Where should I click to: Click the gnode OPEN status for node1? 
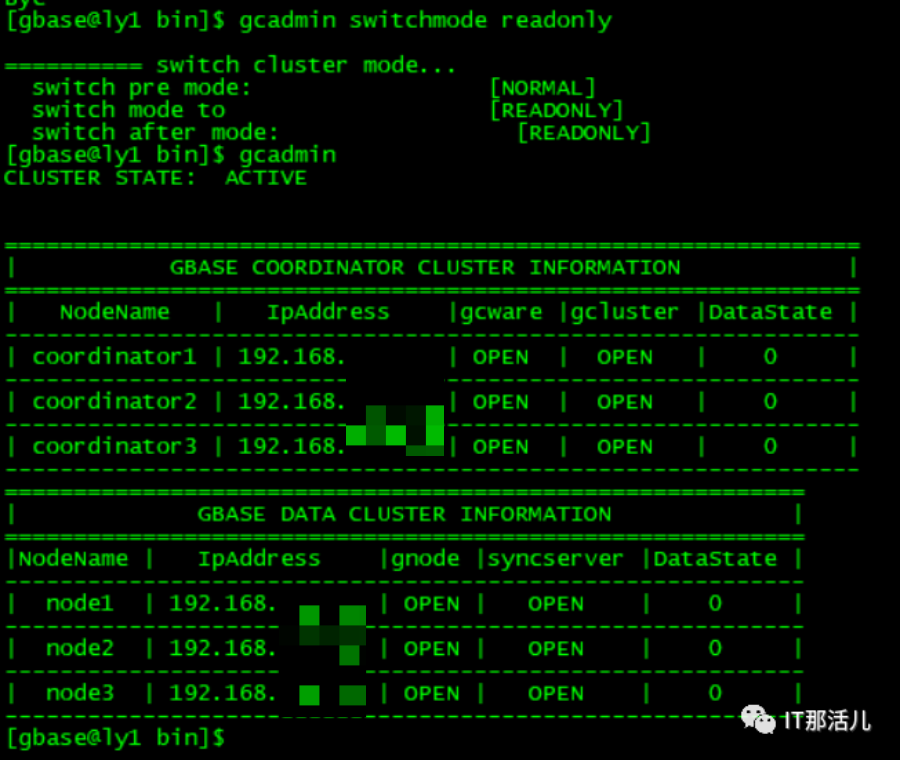[x=432, y=604]
